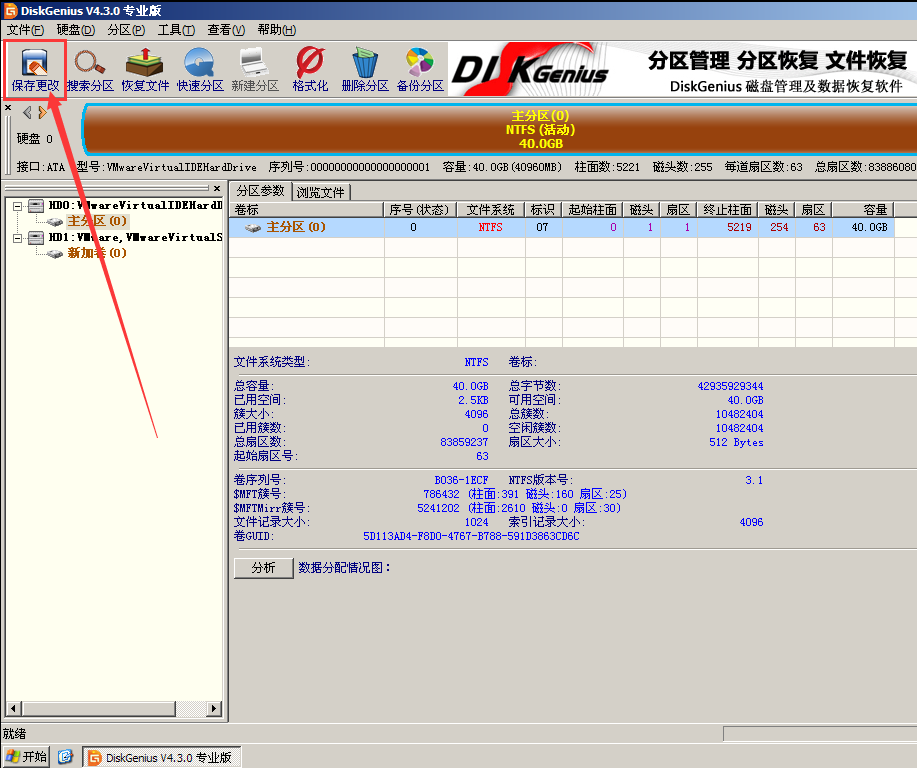Launch the 恢复文件 (Recover Files) tool
This screenshot has width=917, height=768.
pos(145,69)
